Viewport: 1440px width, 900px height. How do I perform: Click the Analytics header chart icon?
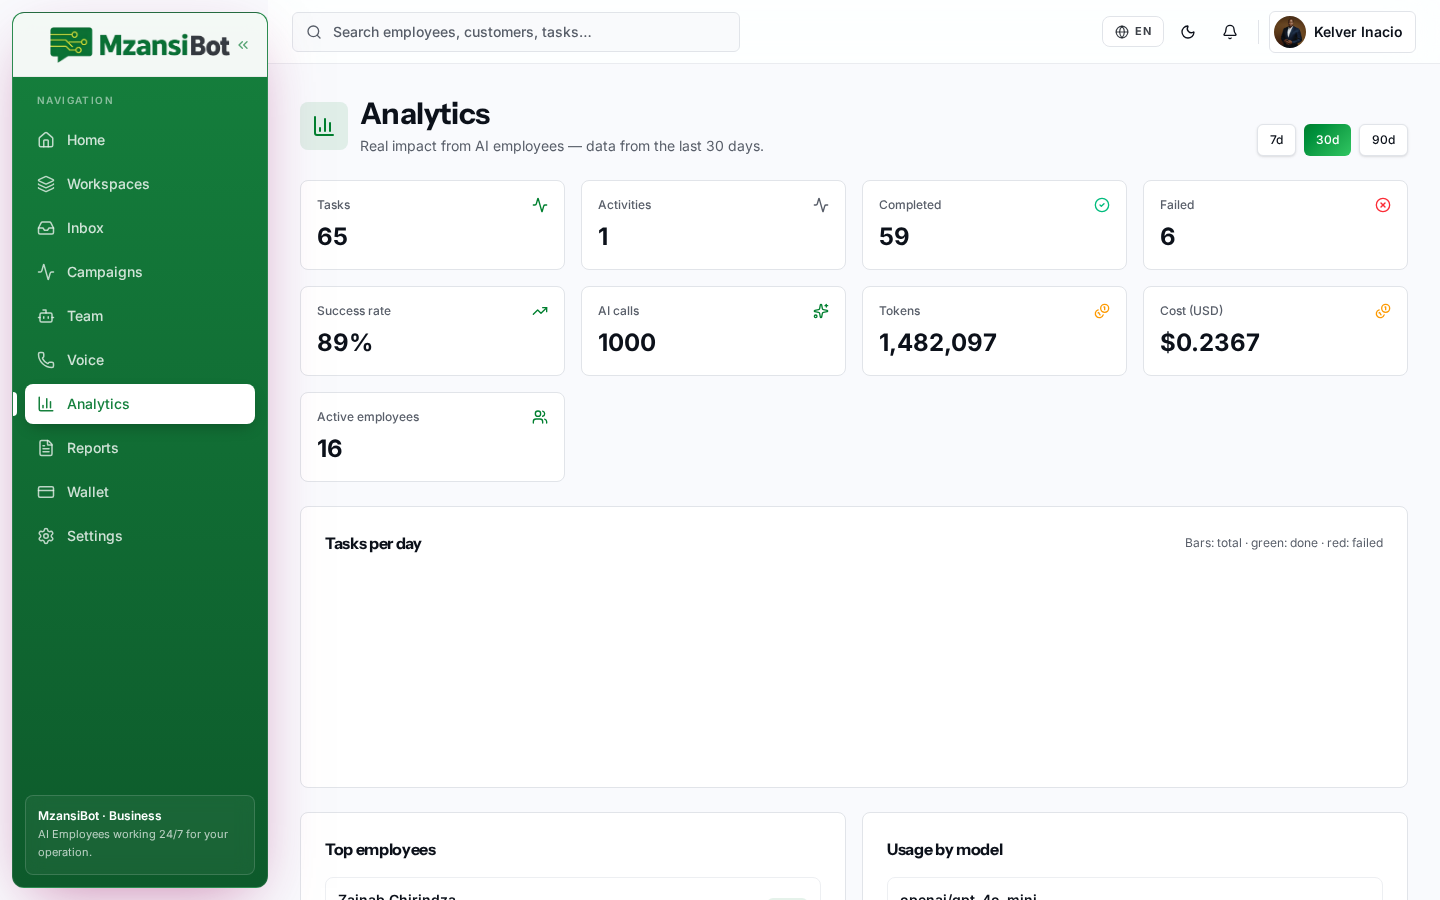point(324,126)
